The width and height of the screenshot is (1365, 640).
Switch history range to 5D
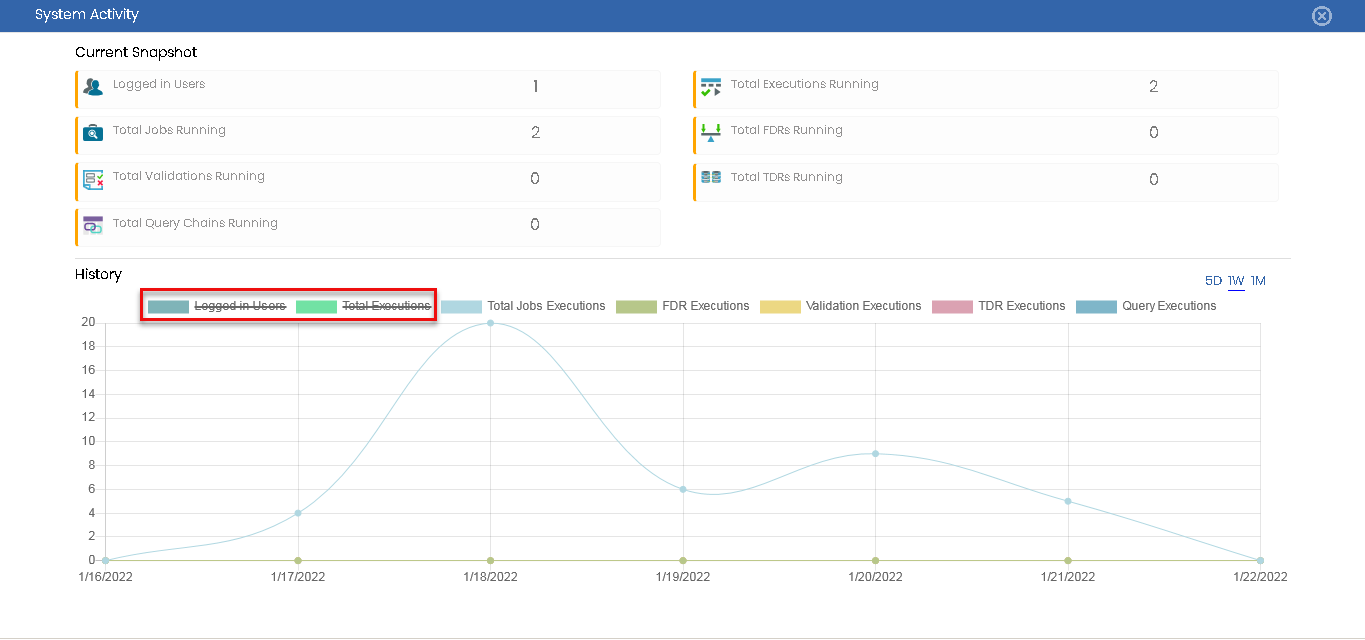pyautogui.click(x=1213, y=281)
